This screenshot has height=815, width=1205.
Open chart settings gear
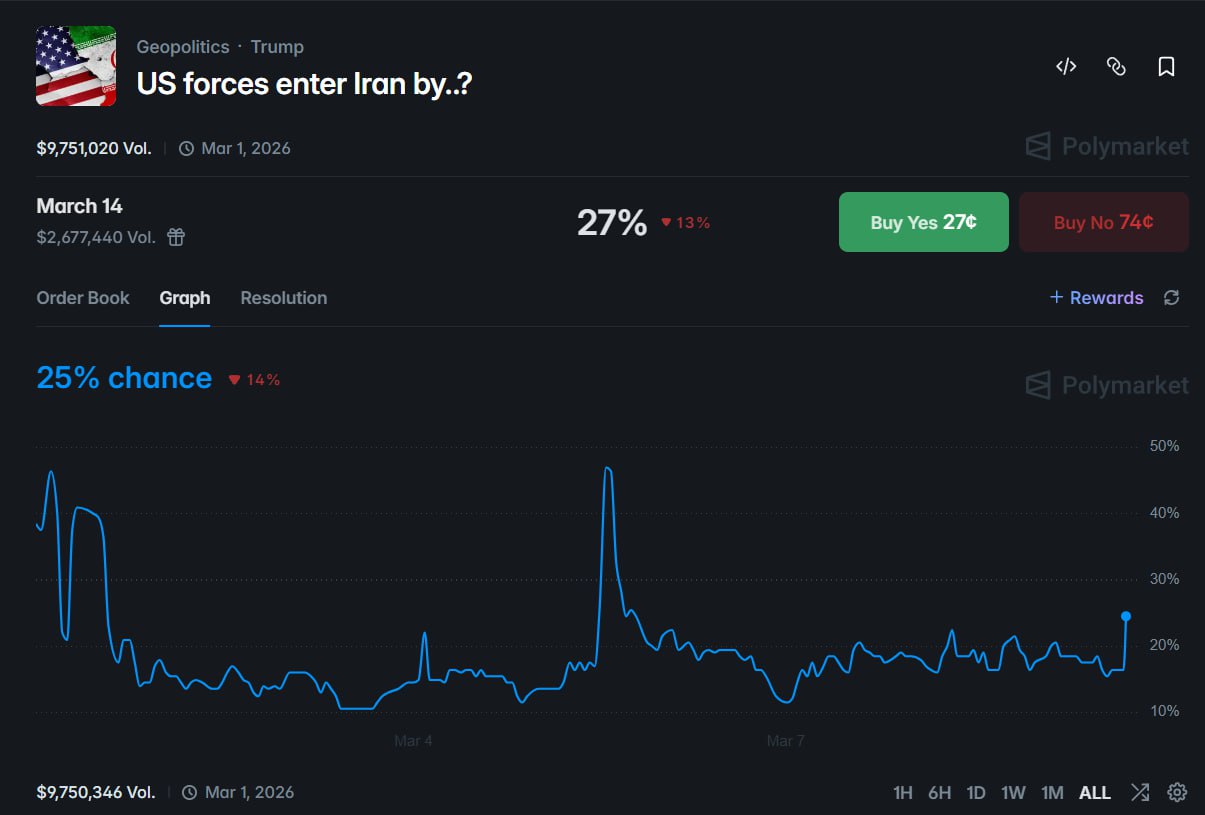tap(1177, 792)
